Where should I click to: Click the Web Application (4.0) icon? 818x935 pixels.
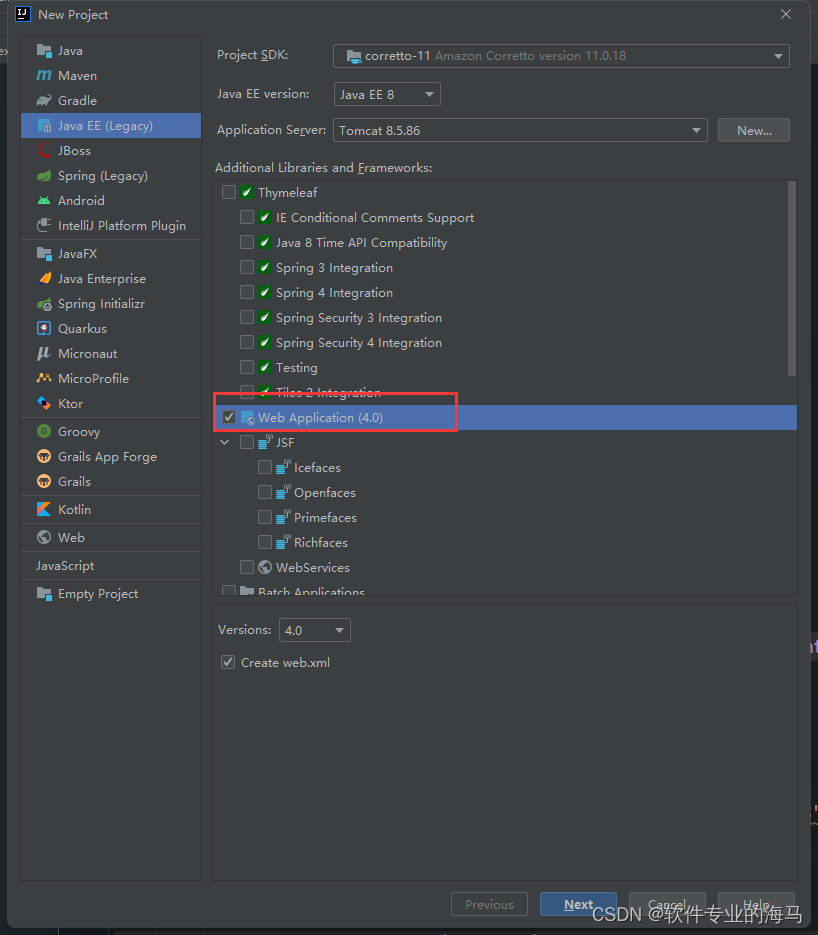[247, 418]
